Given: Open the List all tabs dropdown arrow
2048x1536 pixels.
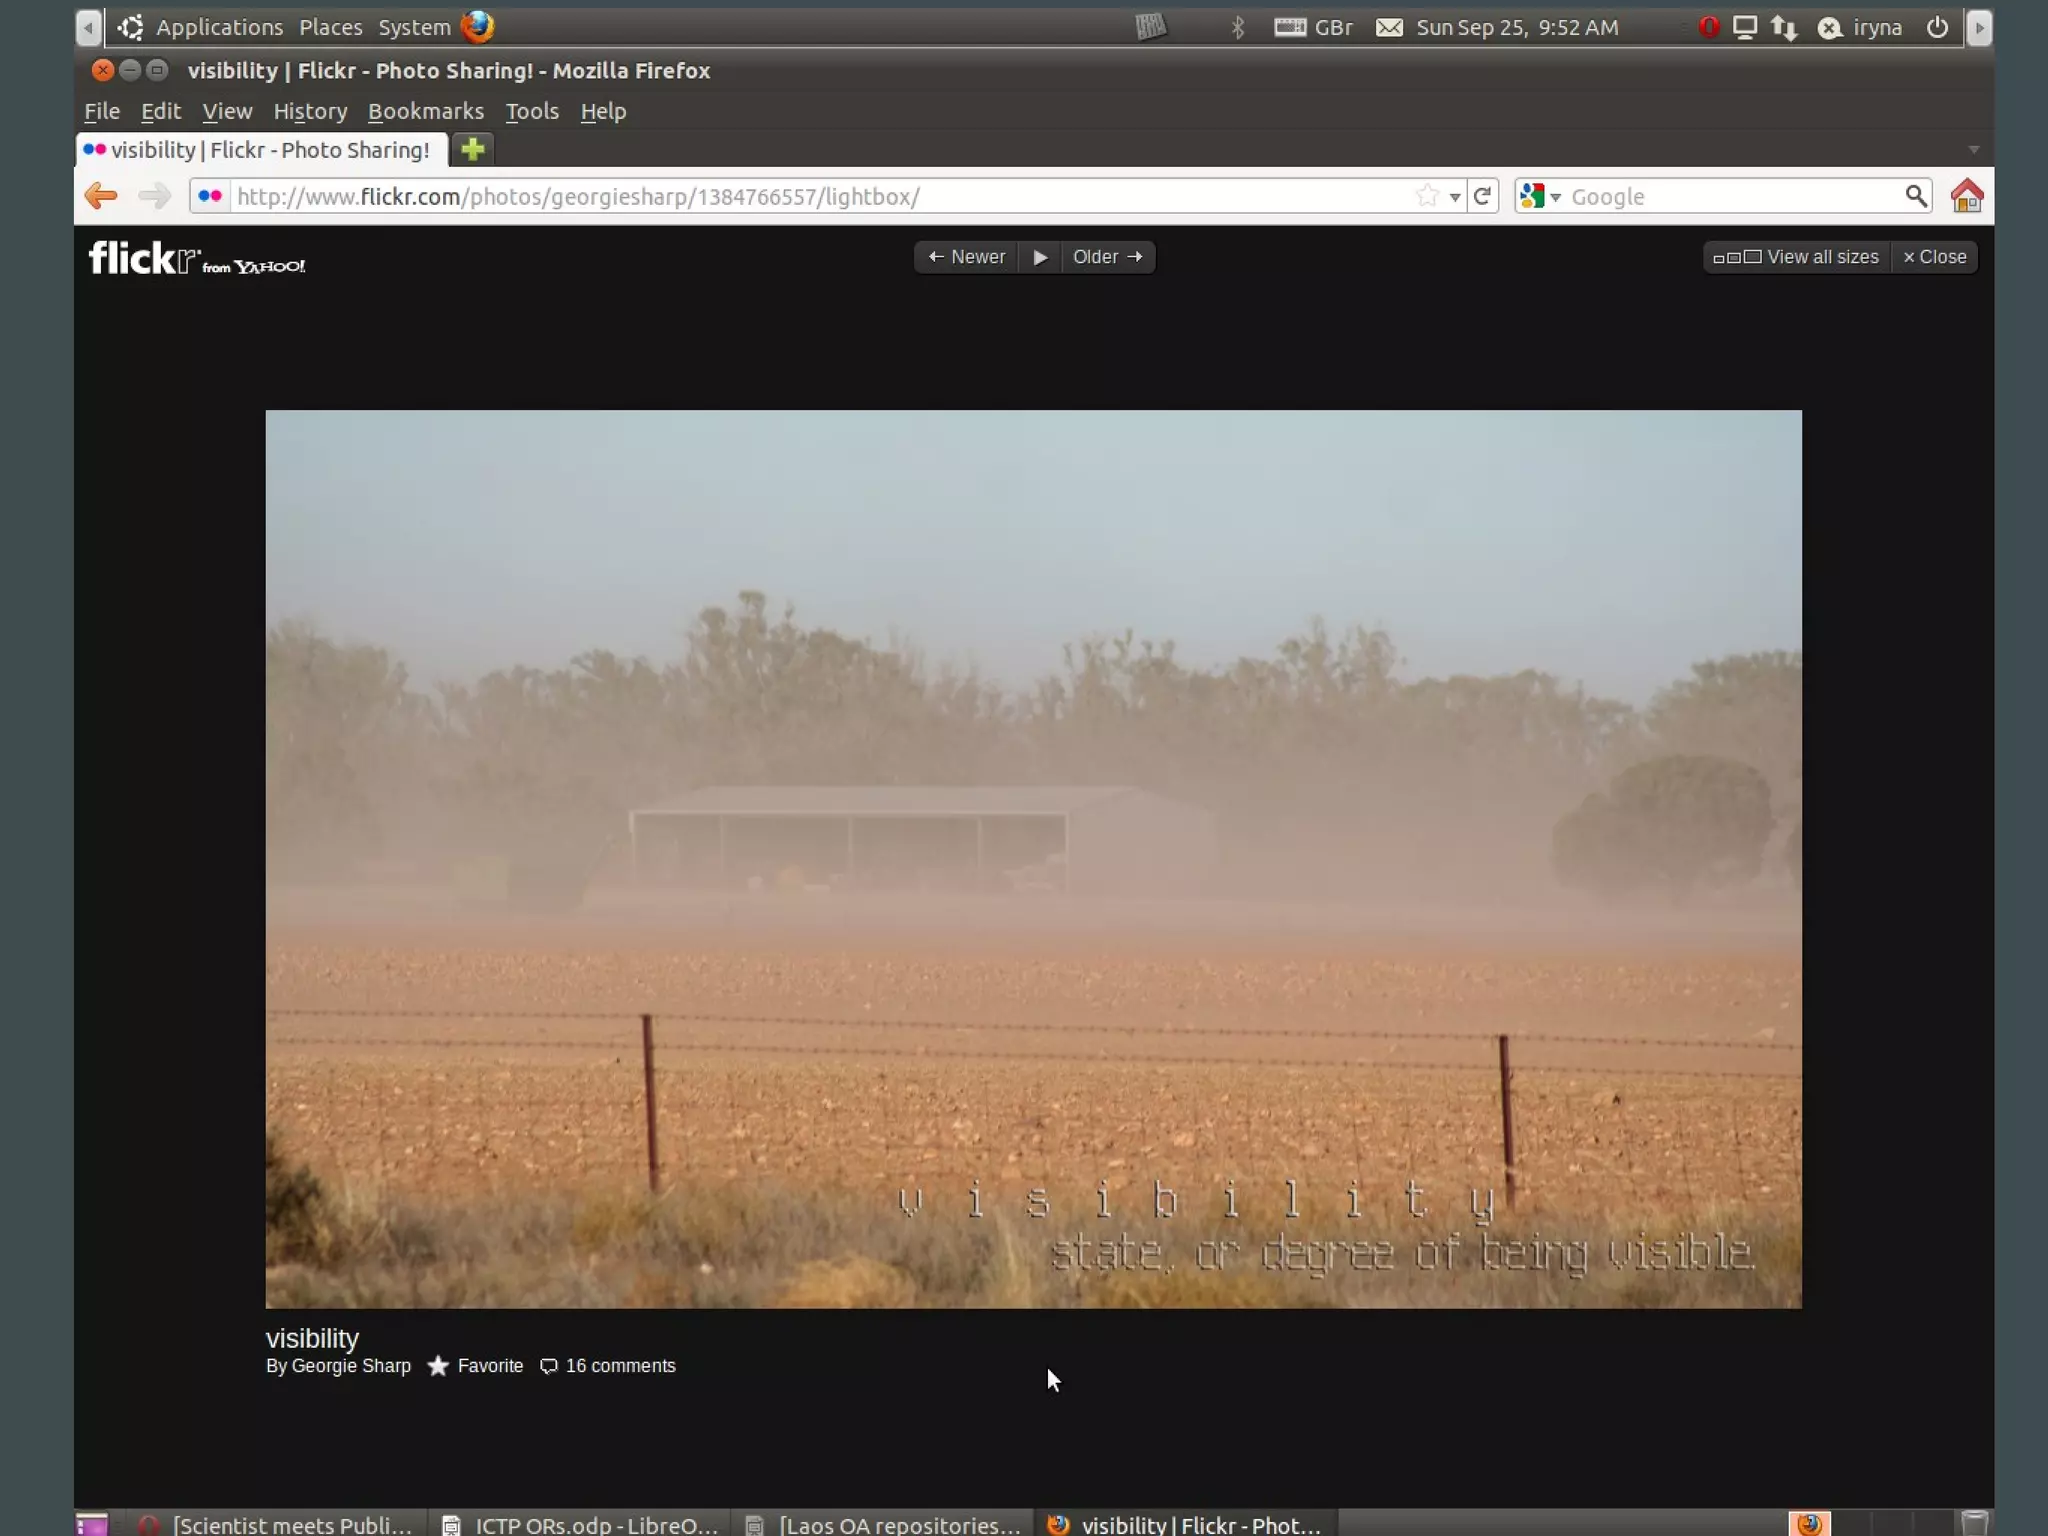Looking at the screenshot, I should [1973, 150].
